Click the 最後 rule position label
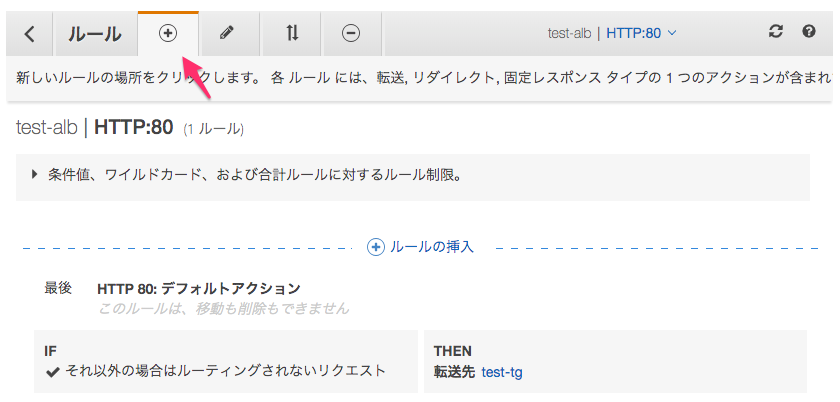 57,288
